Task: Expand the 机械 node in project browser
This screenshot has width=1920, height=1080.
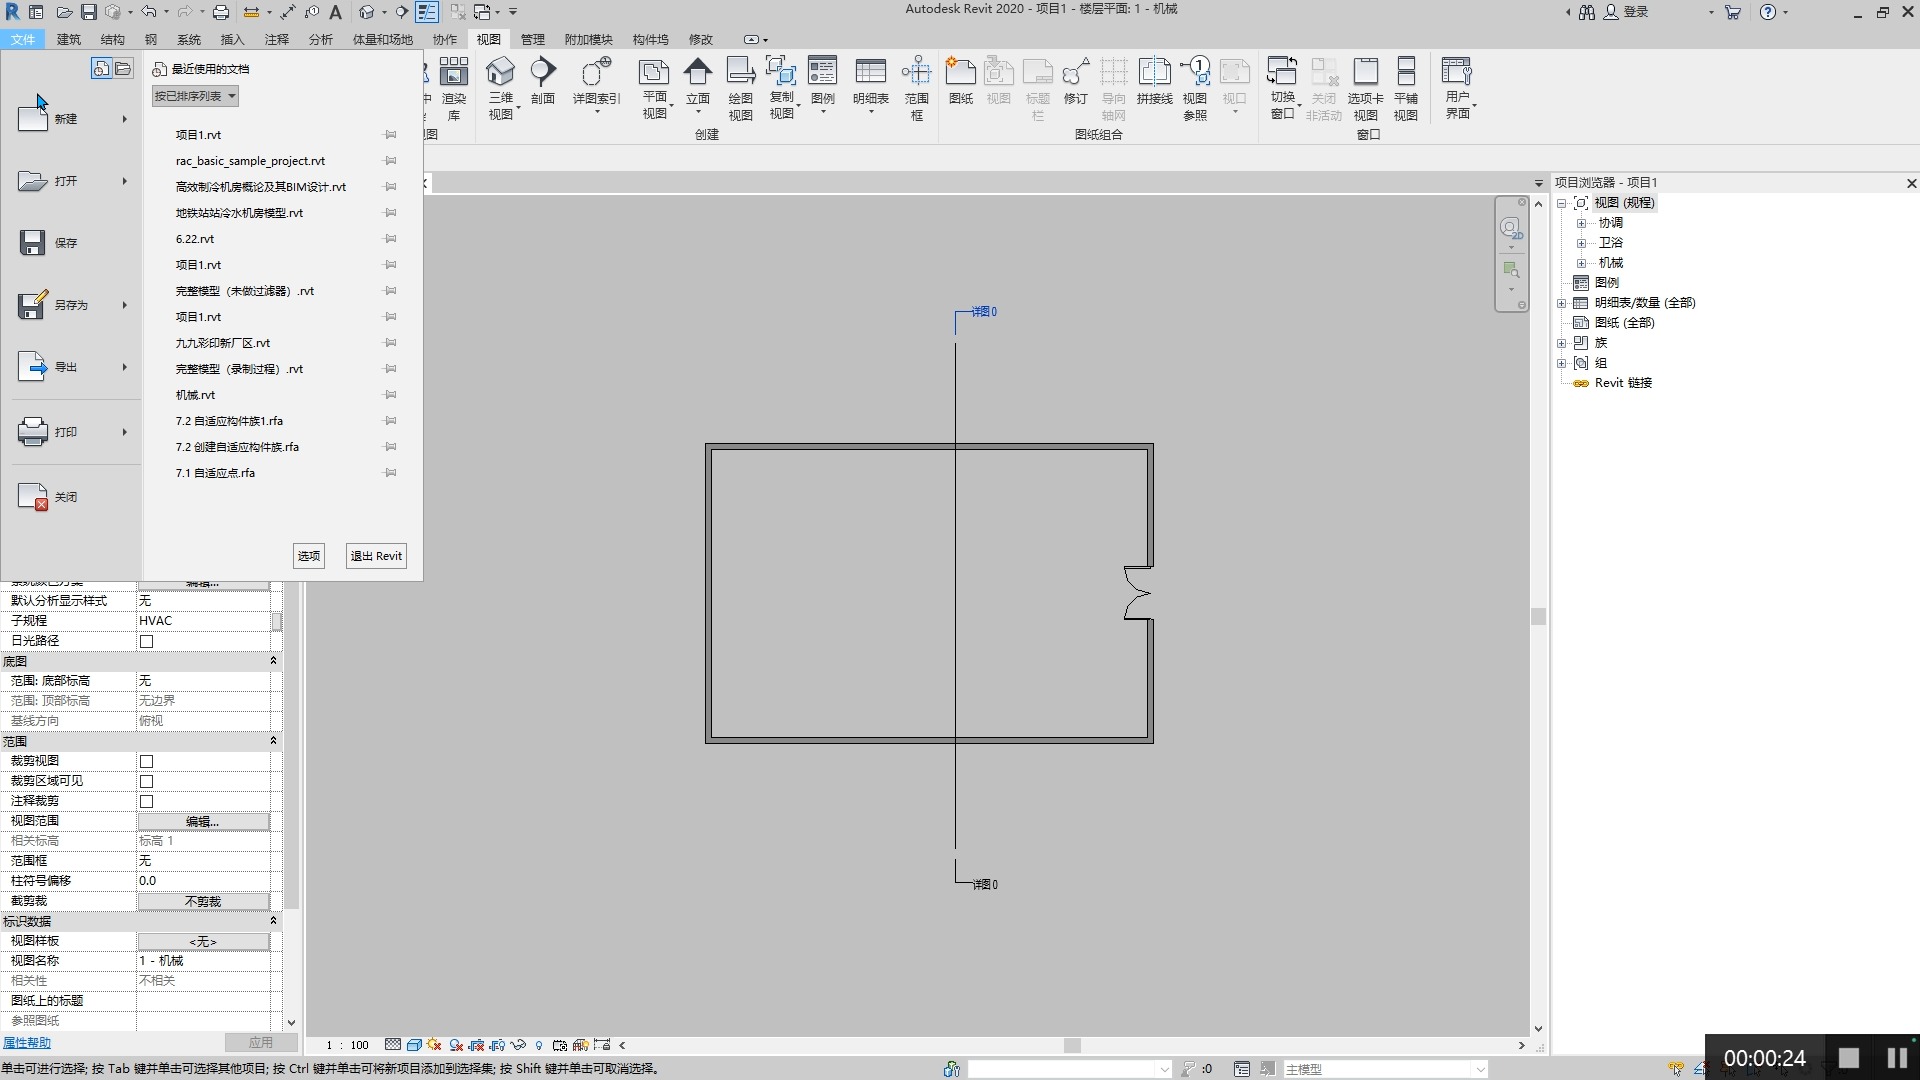Action: 1581,263
